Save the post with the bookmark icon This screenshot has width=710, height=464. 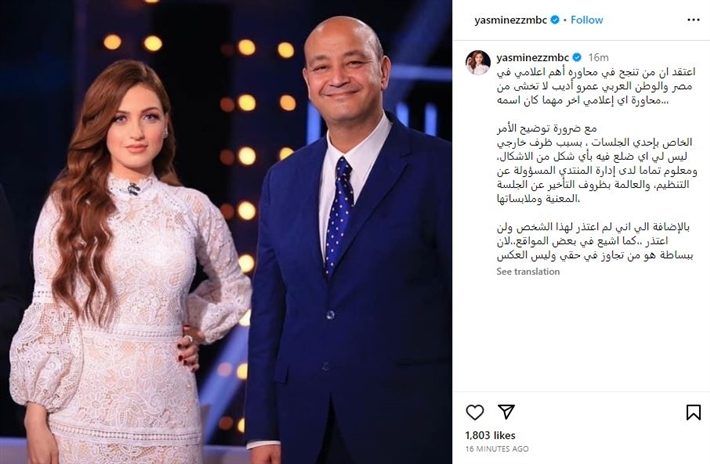tap(693, 412)
